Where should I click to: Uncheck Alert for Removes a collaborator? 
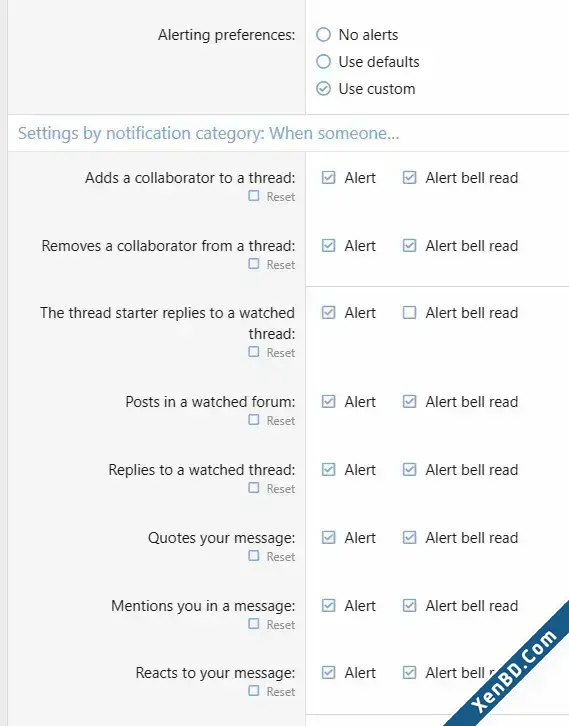pos(328,245)
